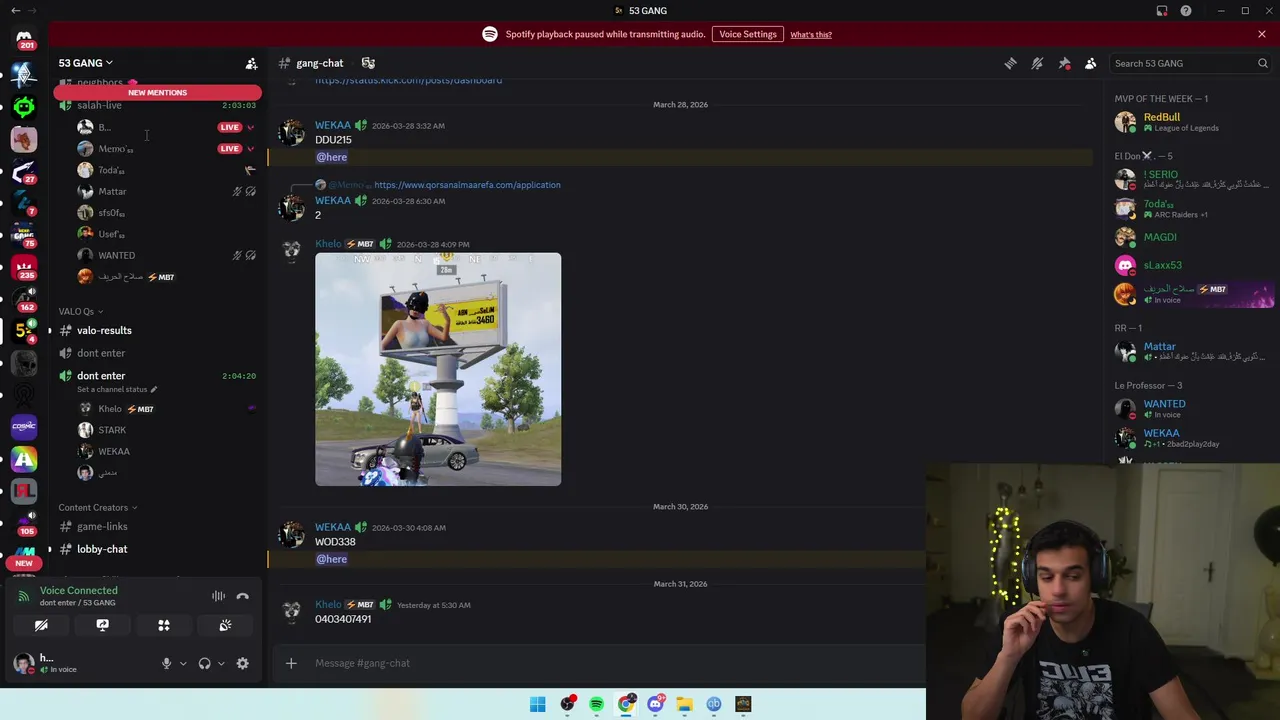
Task: Open the inbox icon in title bar
Action: (1162, 11)
